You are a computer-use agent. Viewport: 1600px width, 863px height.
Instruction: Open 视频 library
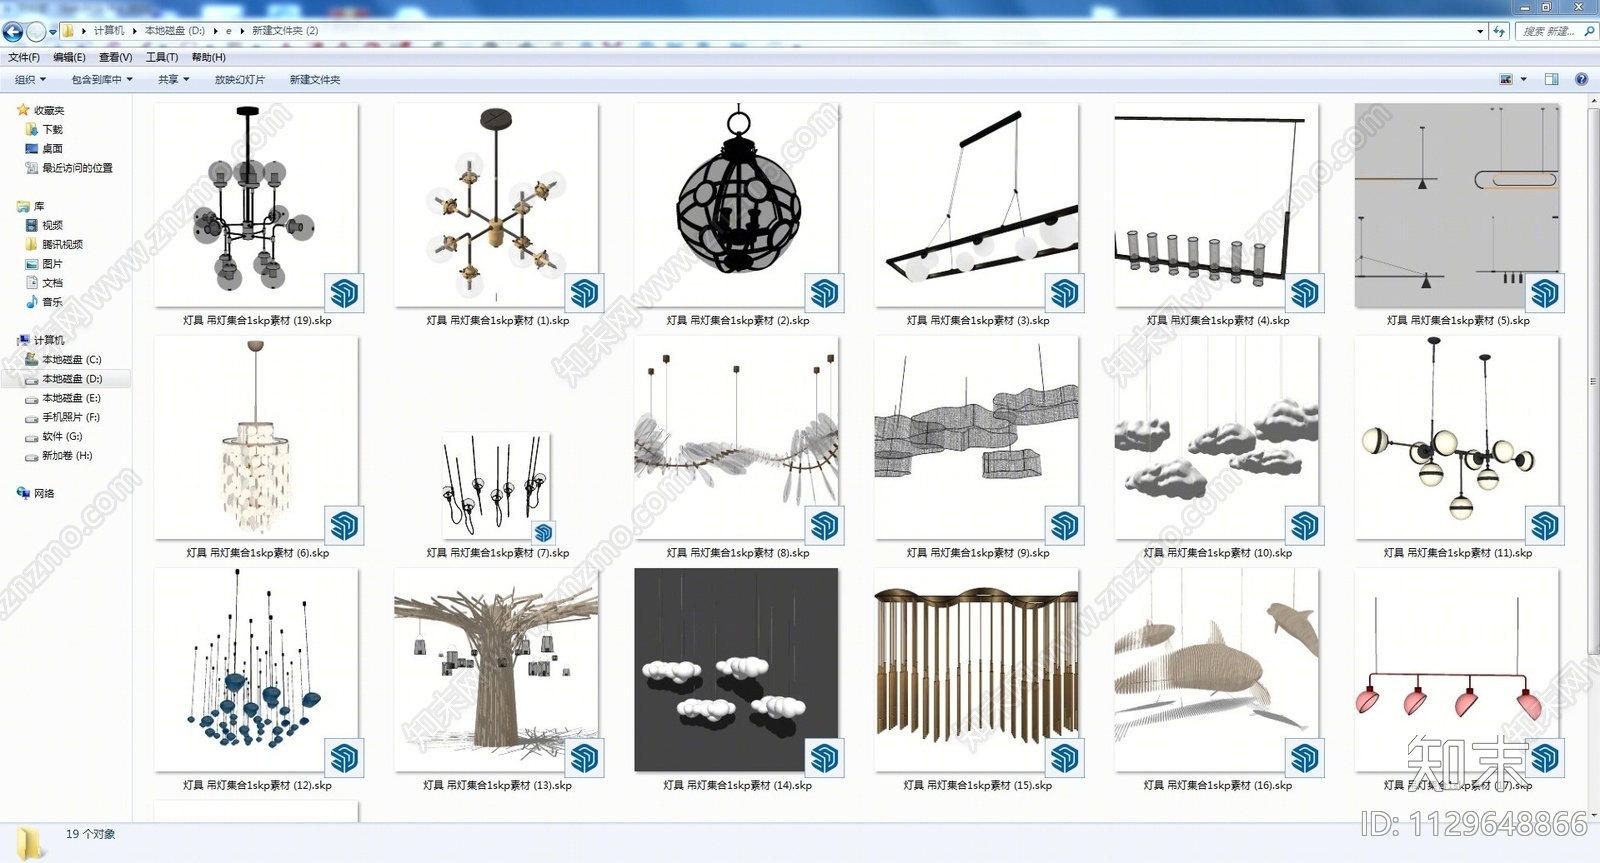[x=44, y=225]
